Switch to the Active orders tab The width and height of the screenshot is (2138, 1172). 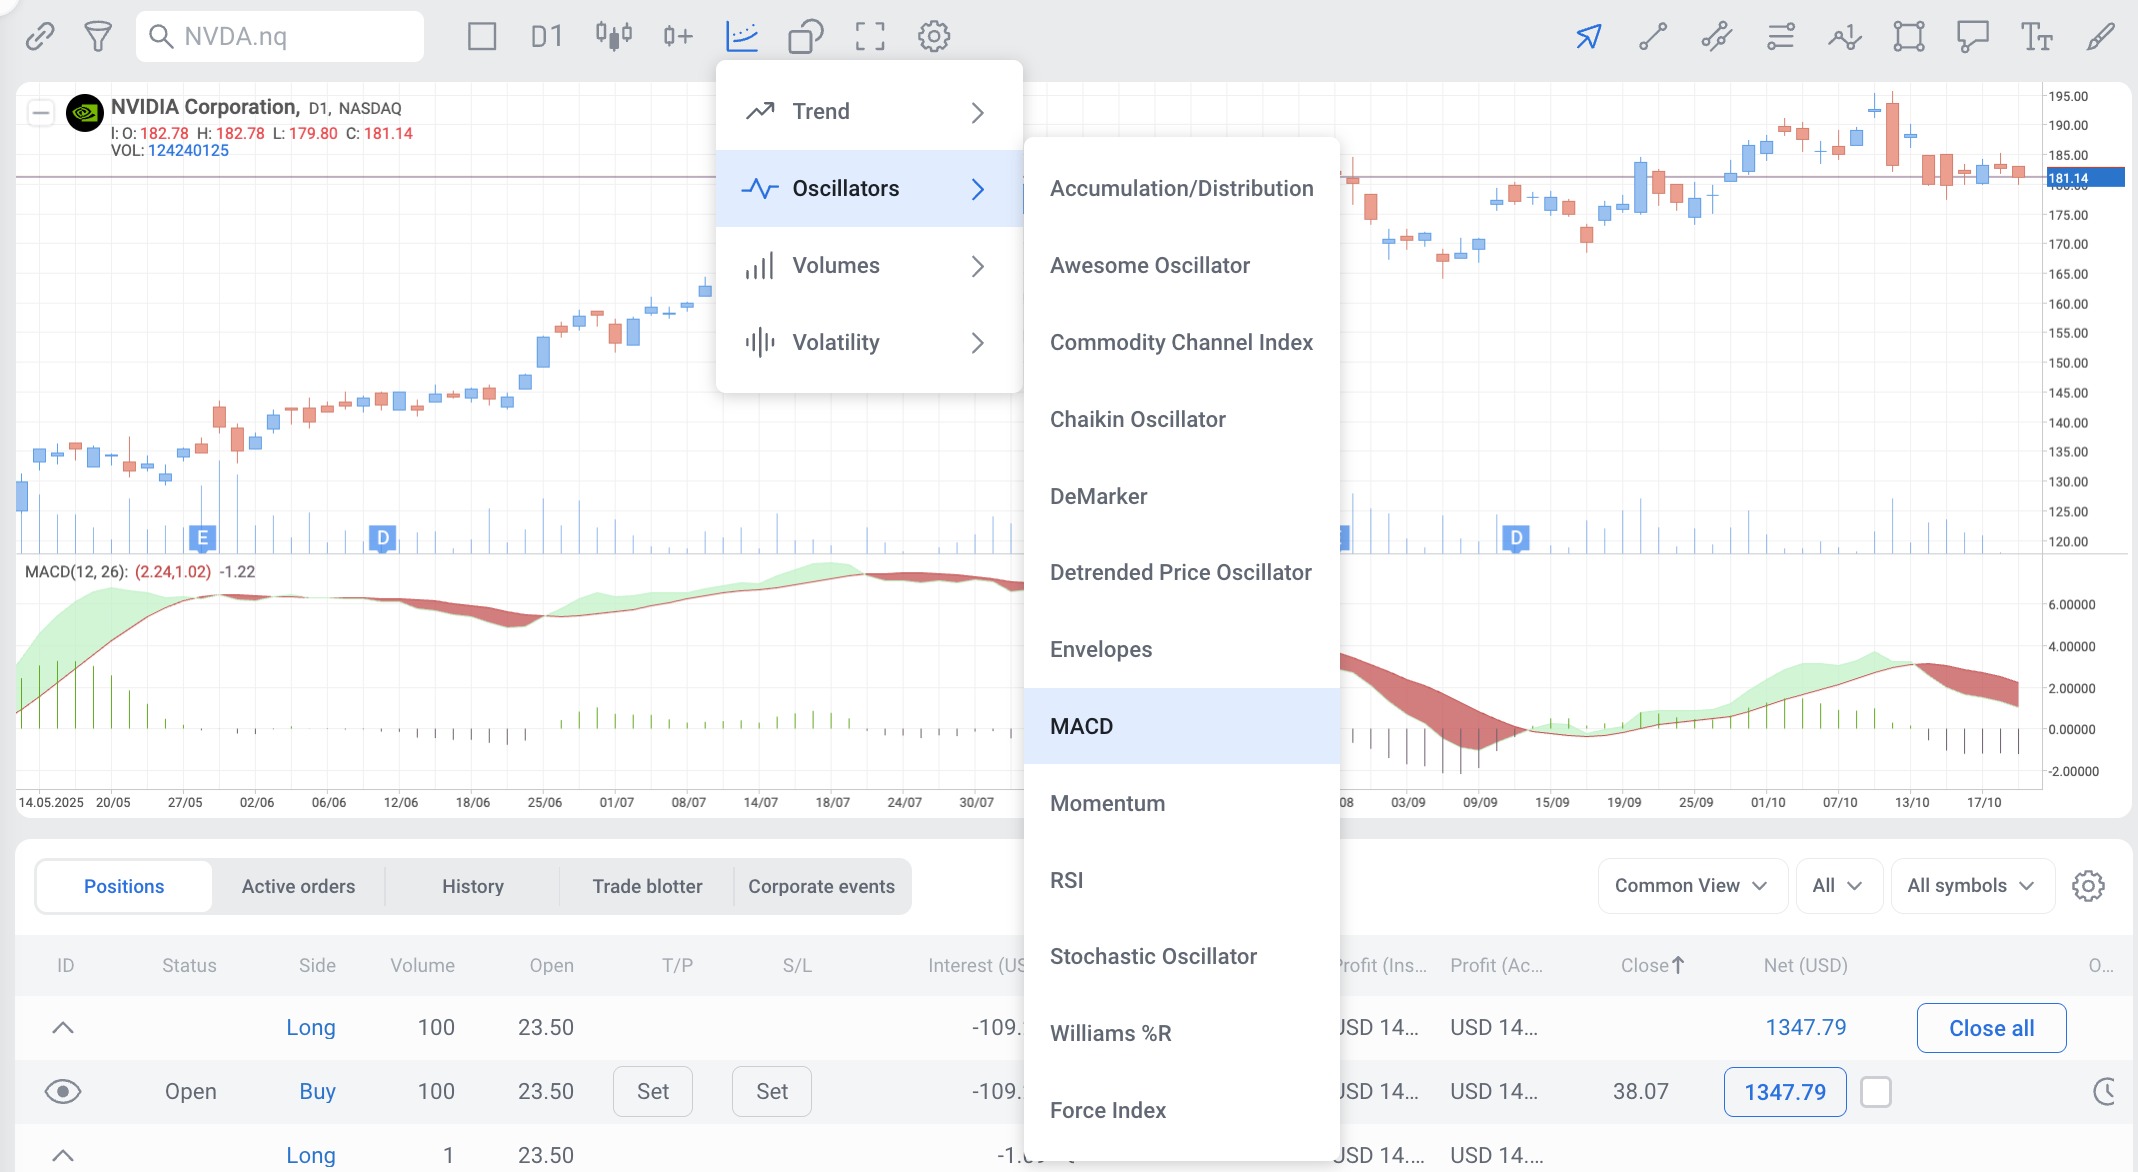[298, 886]
